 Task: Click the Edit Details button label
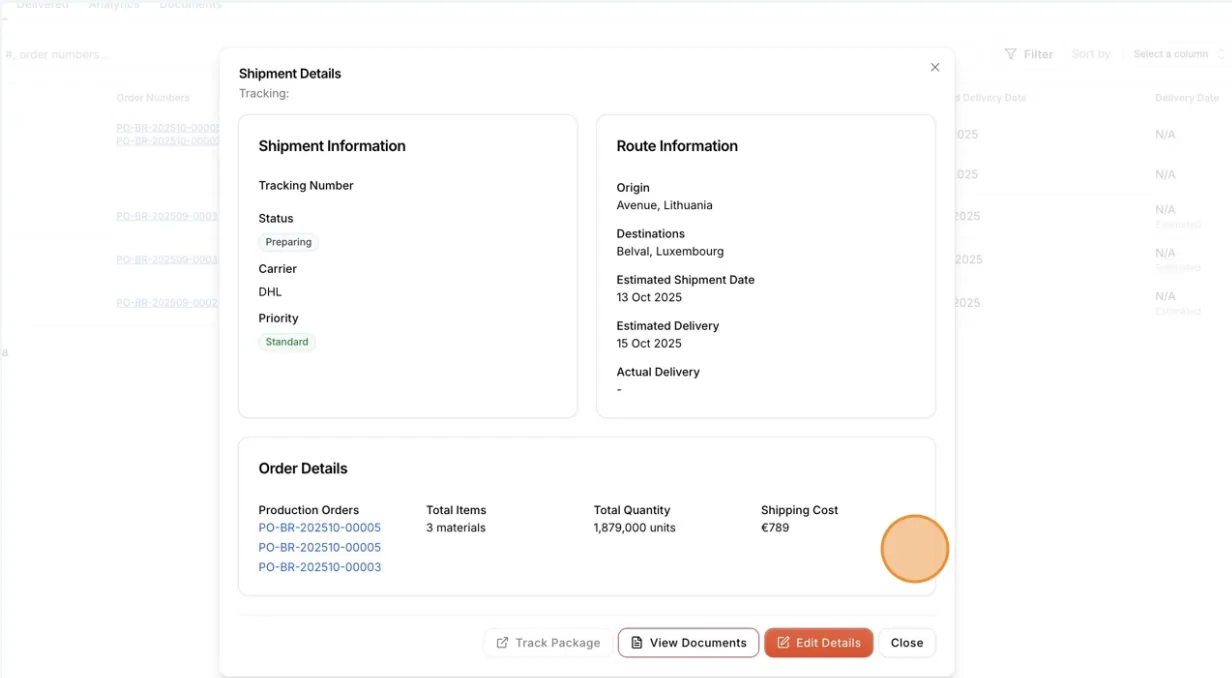(828, 643)
